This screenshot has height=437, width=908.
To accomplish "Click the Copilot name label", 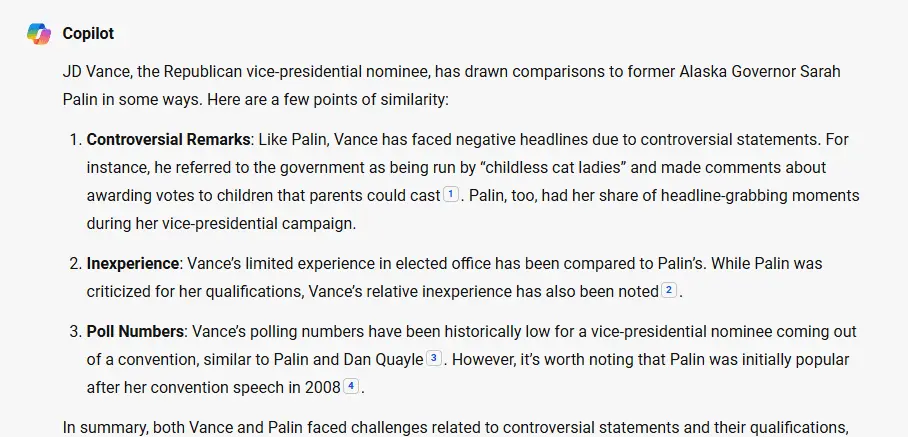I will pyautogui.click(x=88, y=34).
